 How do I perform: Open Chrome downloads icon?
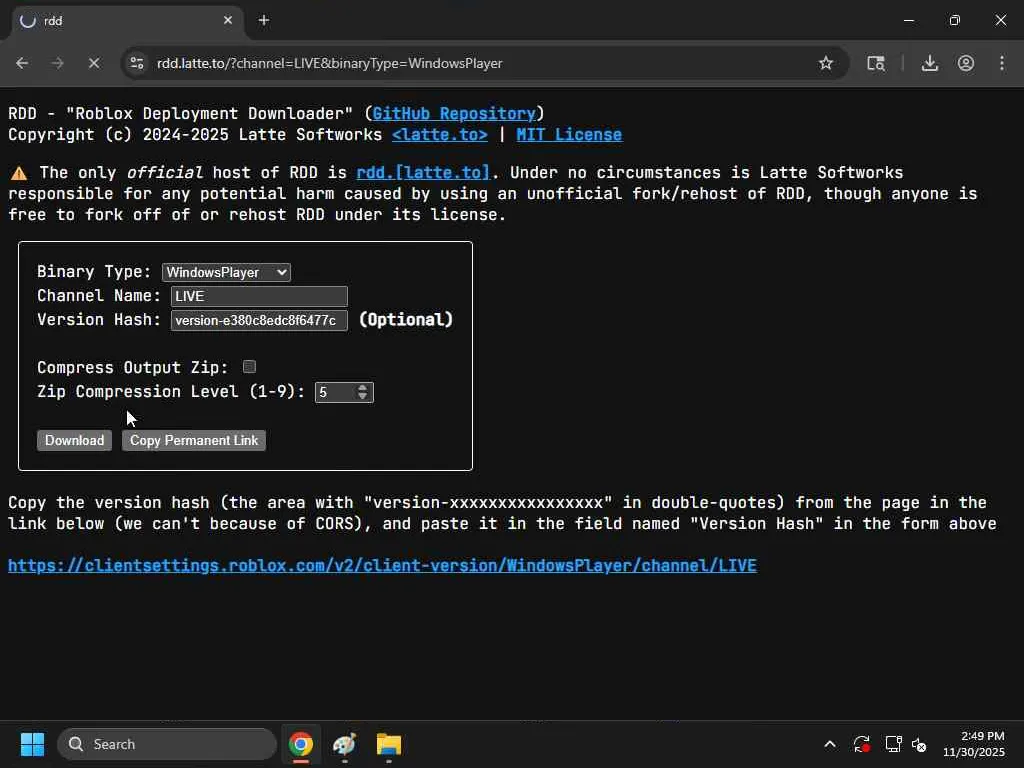tap(929, 63)
